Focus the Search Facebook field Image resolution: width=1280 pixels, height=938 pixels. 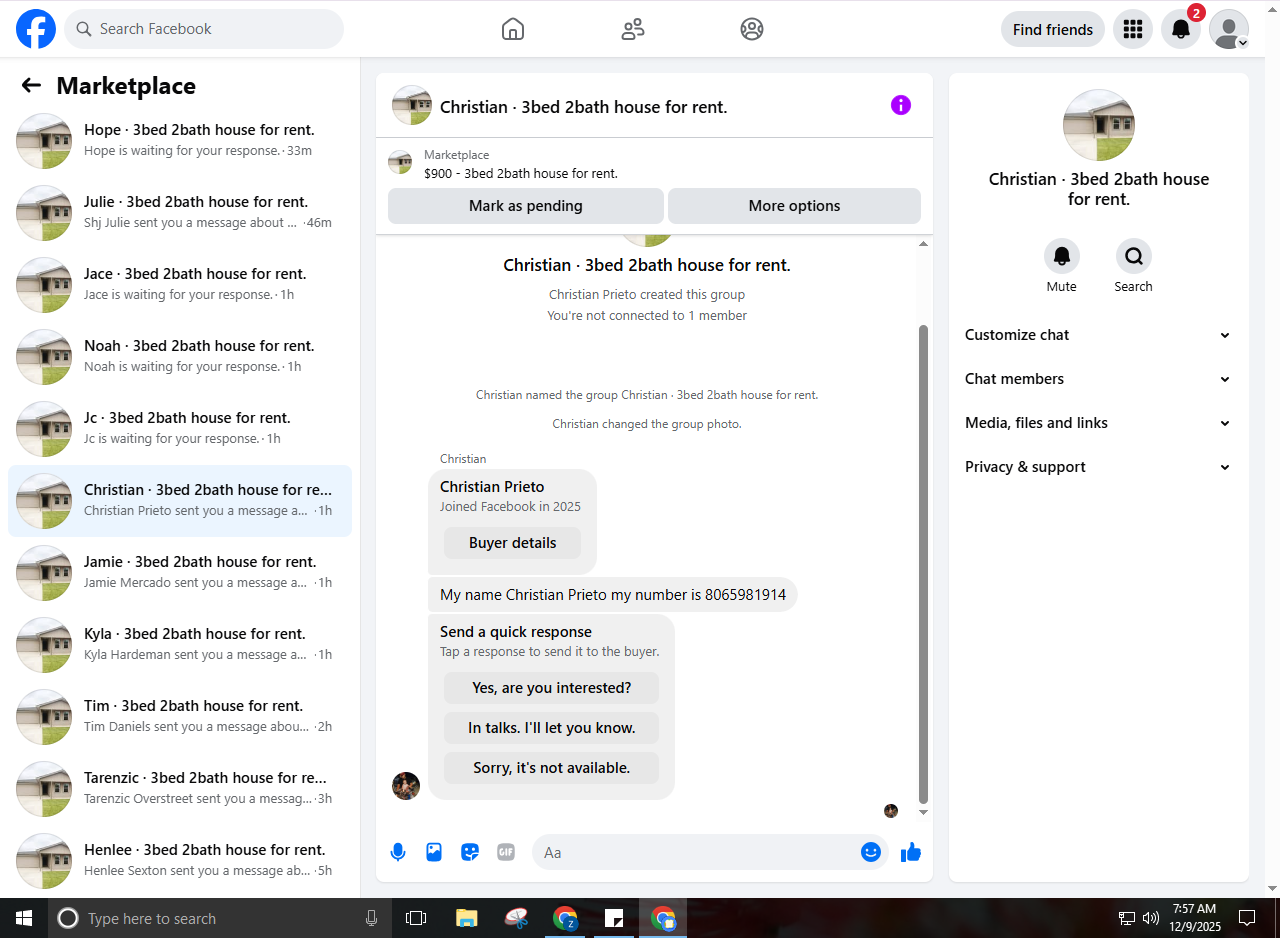coord(204,29)
